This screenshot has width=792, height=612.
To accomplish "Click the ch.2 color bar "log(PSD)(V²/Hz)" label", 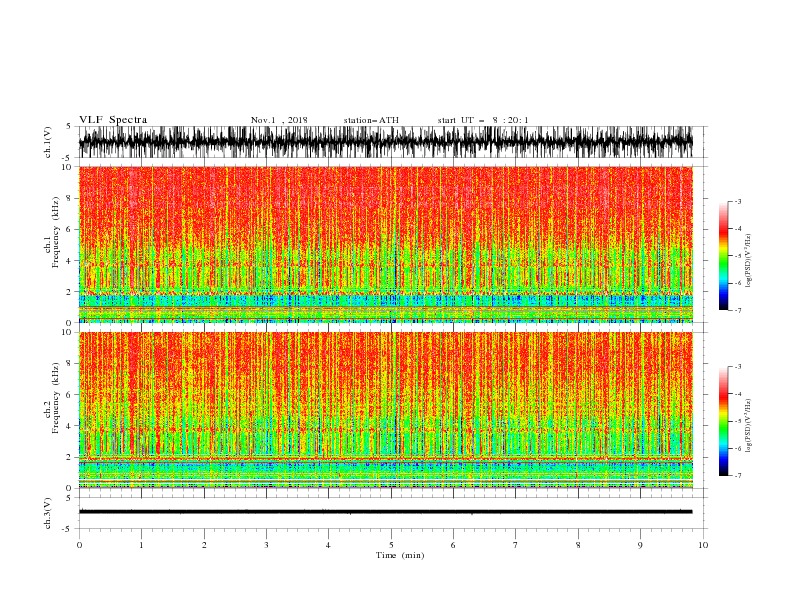I will [x=749, y=426].
